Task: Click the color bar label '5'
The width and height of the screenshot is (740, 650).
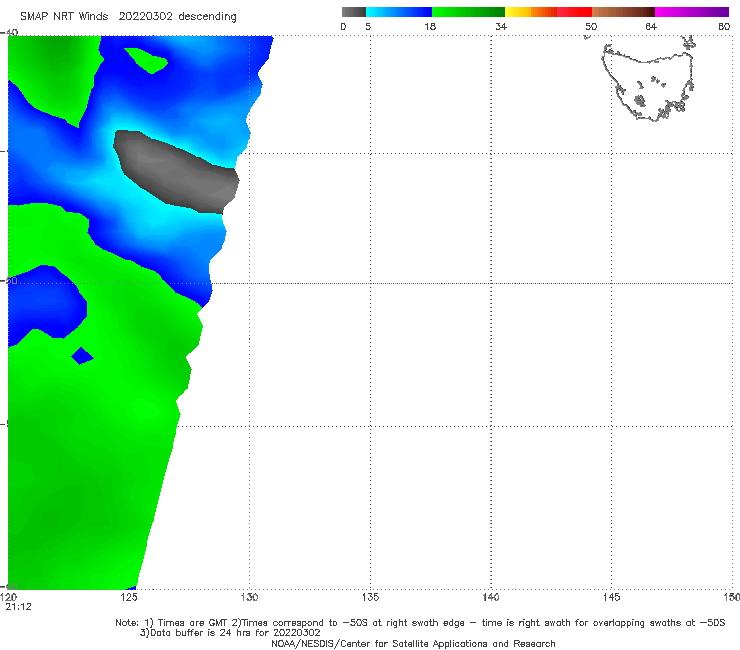Action: pyautogui.click(x=368, y=27)
